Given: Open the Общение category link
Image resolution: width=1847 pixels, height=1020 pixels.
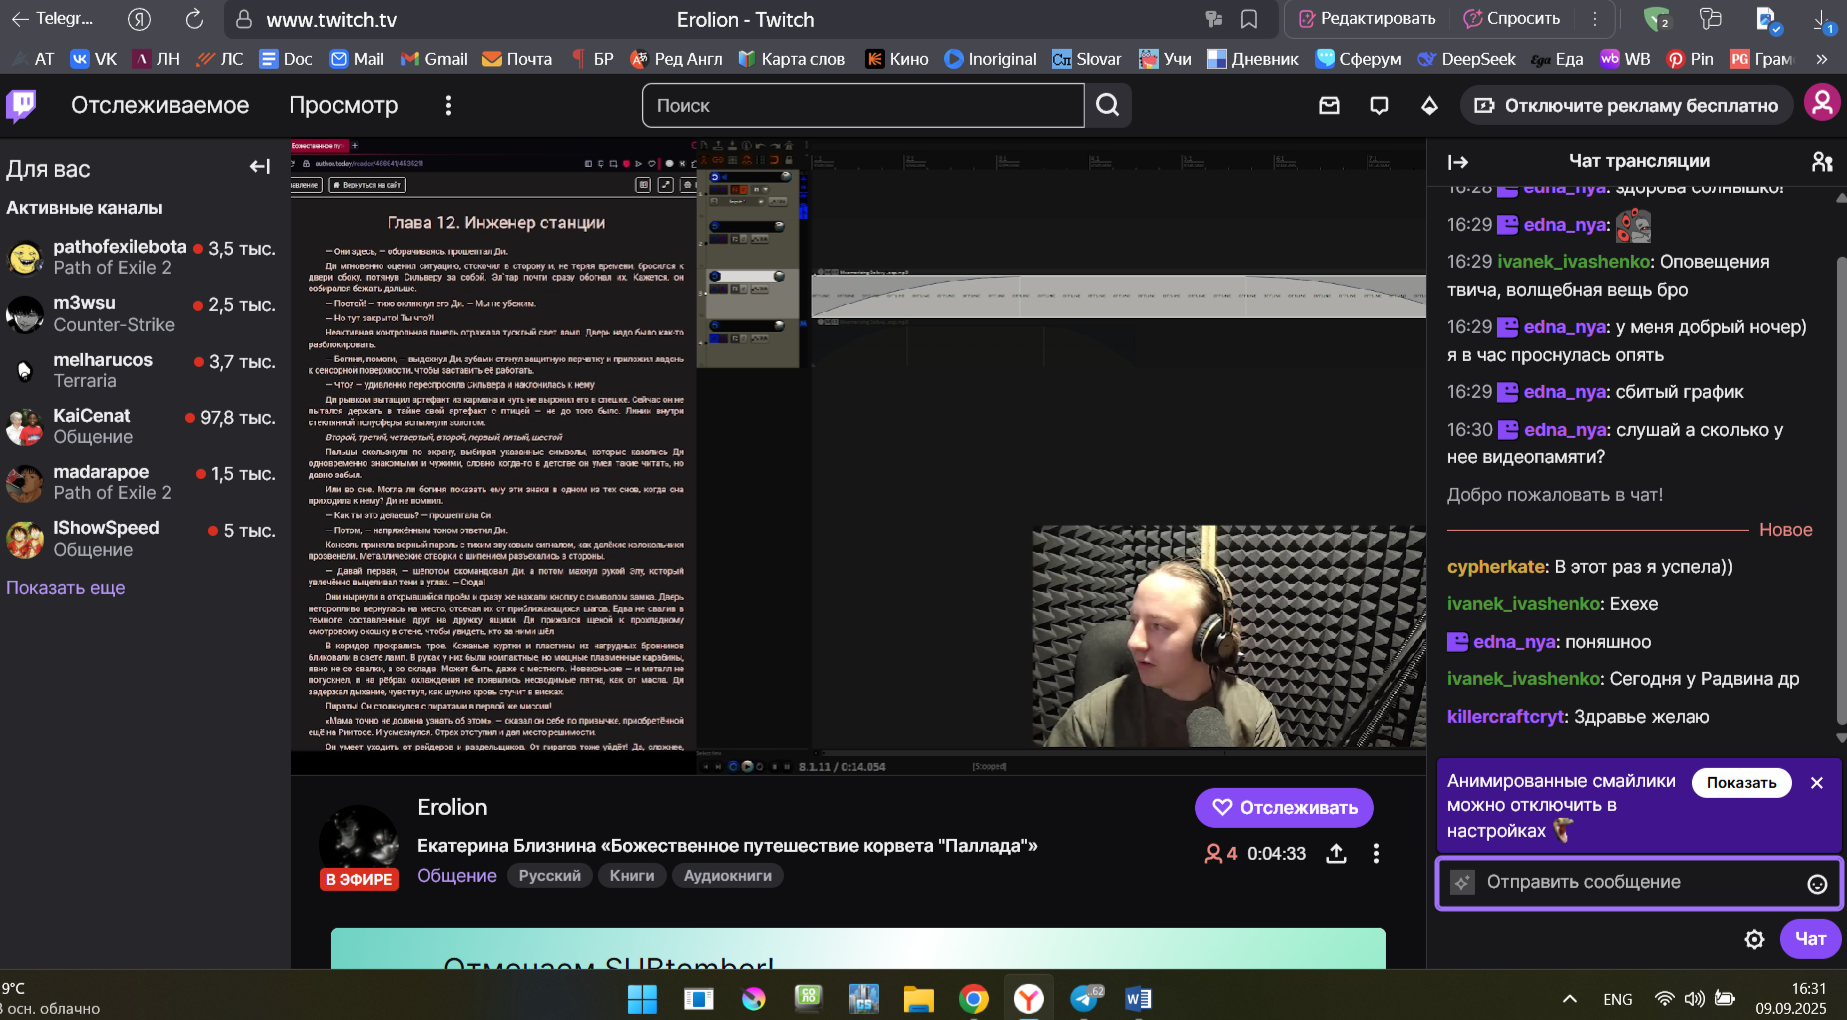Looking at the screenshot, I should (456, 876).
